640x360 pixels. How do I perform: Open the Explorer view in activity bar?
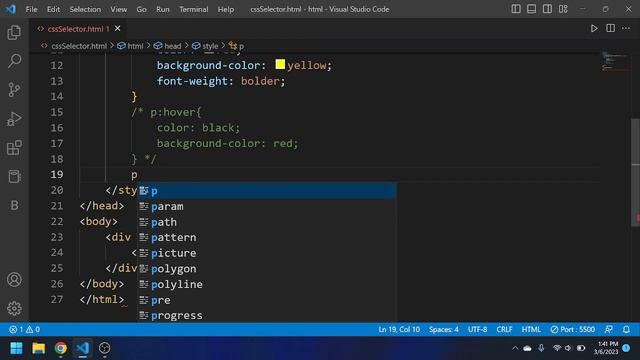point(14,33)
